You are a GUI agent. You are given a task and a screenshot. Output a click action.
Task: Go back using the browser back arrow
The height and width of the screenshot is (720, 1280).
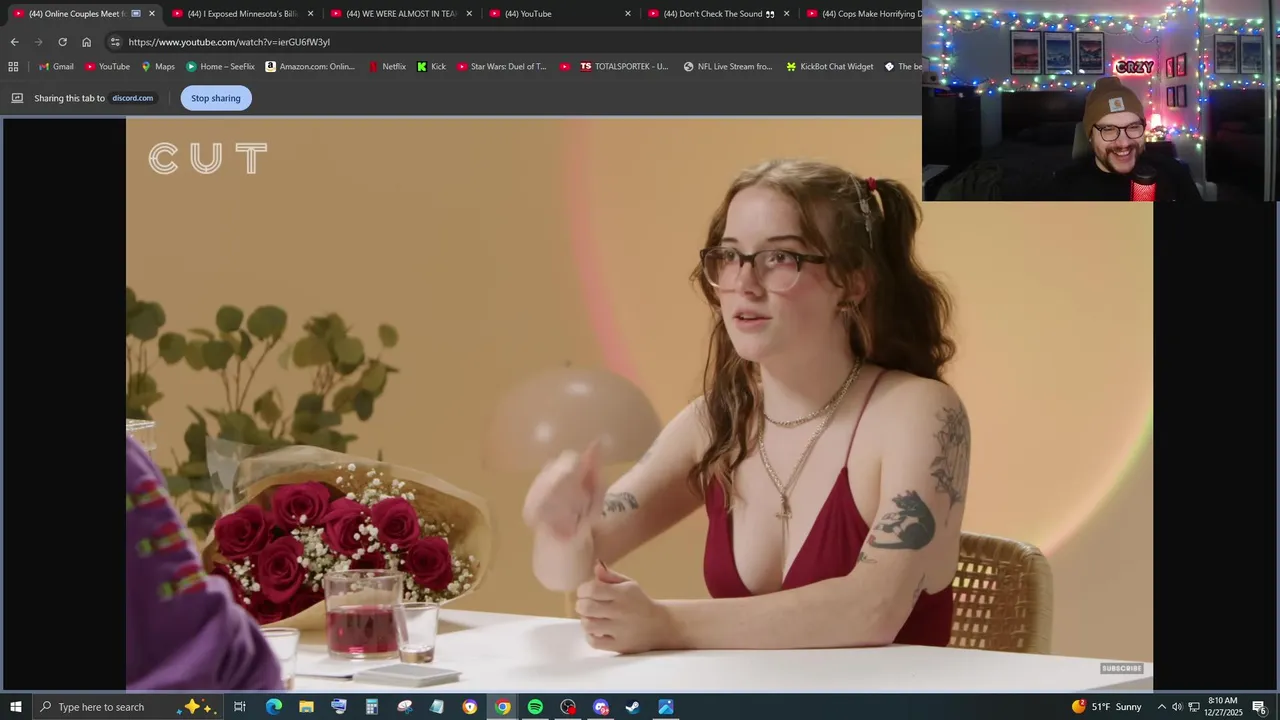pos(14,42)
